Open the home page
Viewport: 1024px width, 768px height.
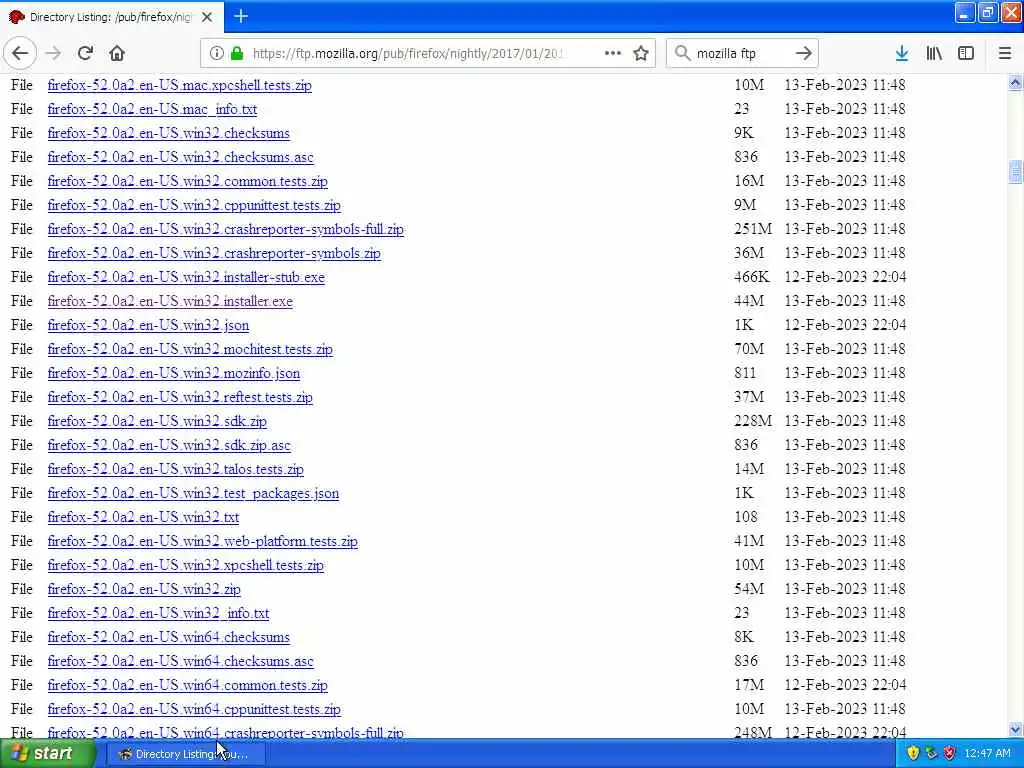(x=117, y=53)
